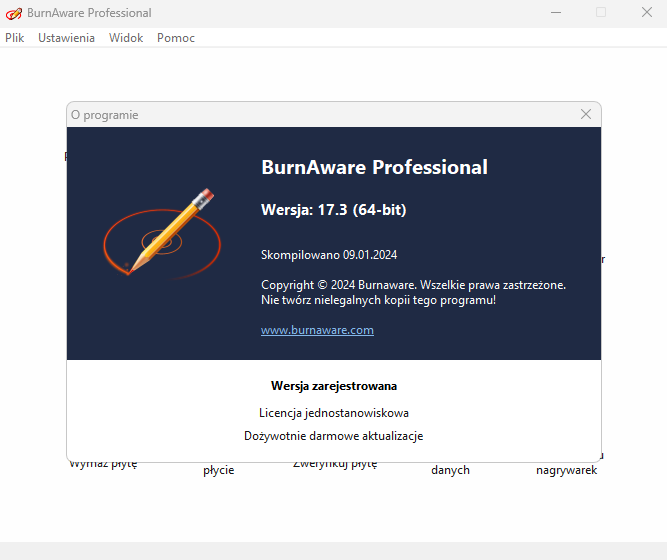Click the Wersja: 17.3 (64-bit) text
Viewport: 667px width, 560px height.
334,210
